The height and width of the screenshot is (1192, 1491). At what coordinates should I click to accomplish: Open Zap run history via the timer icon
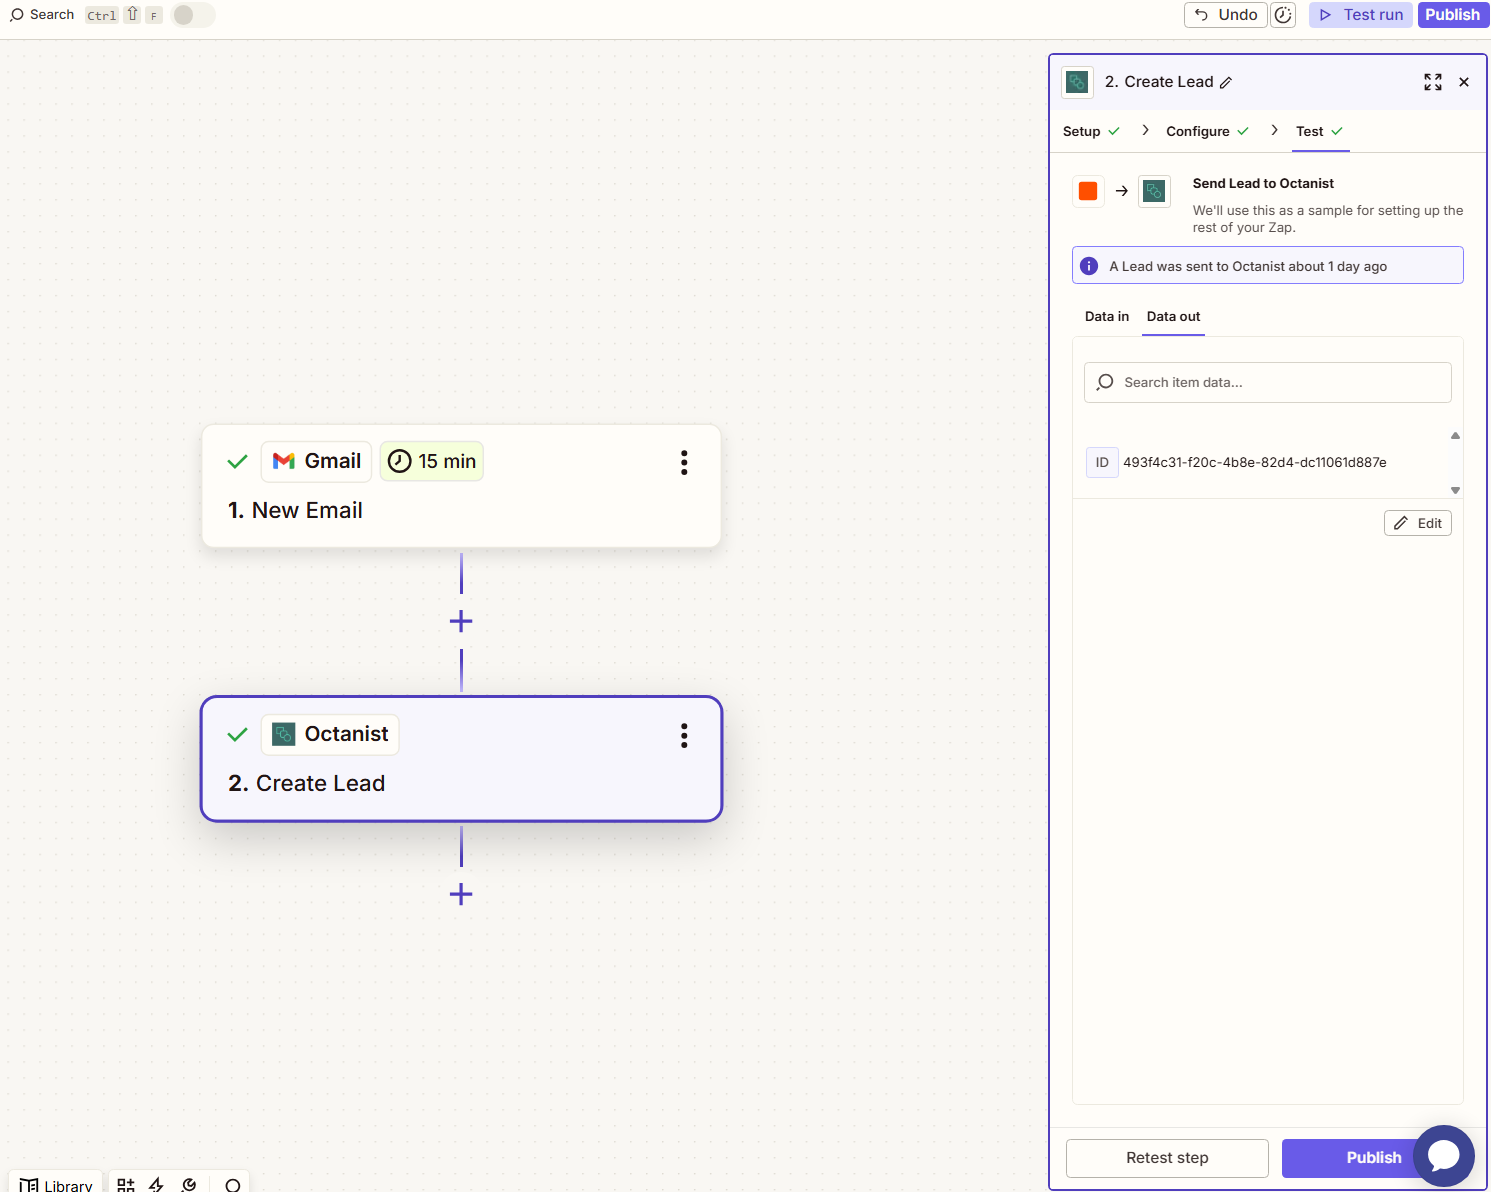1283,15
